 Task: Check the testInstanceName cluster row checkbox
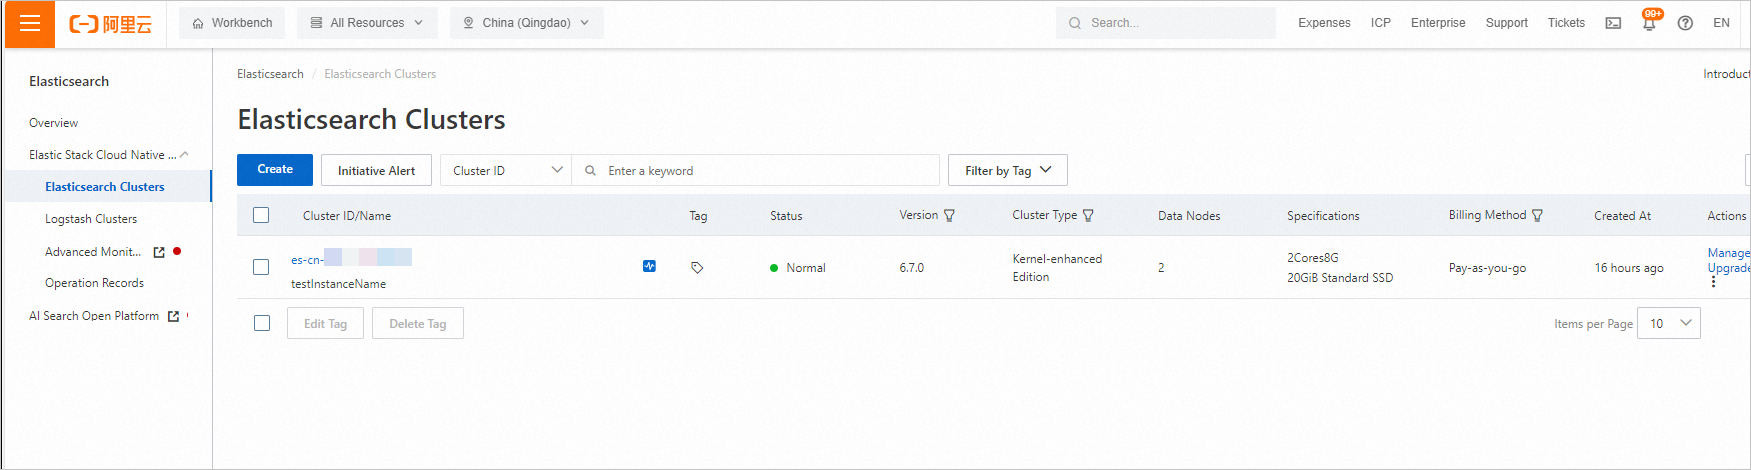click(x=261, y=267)
